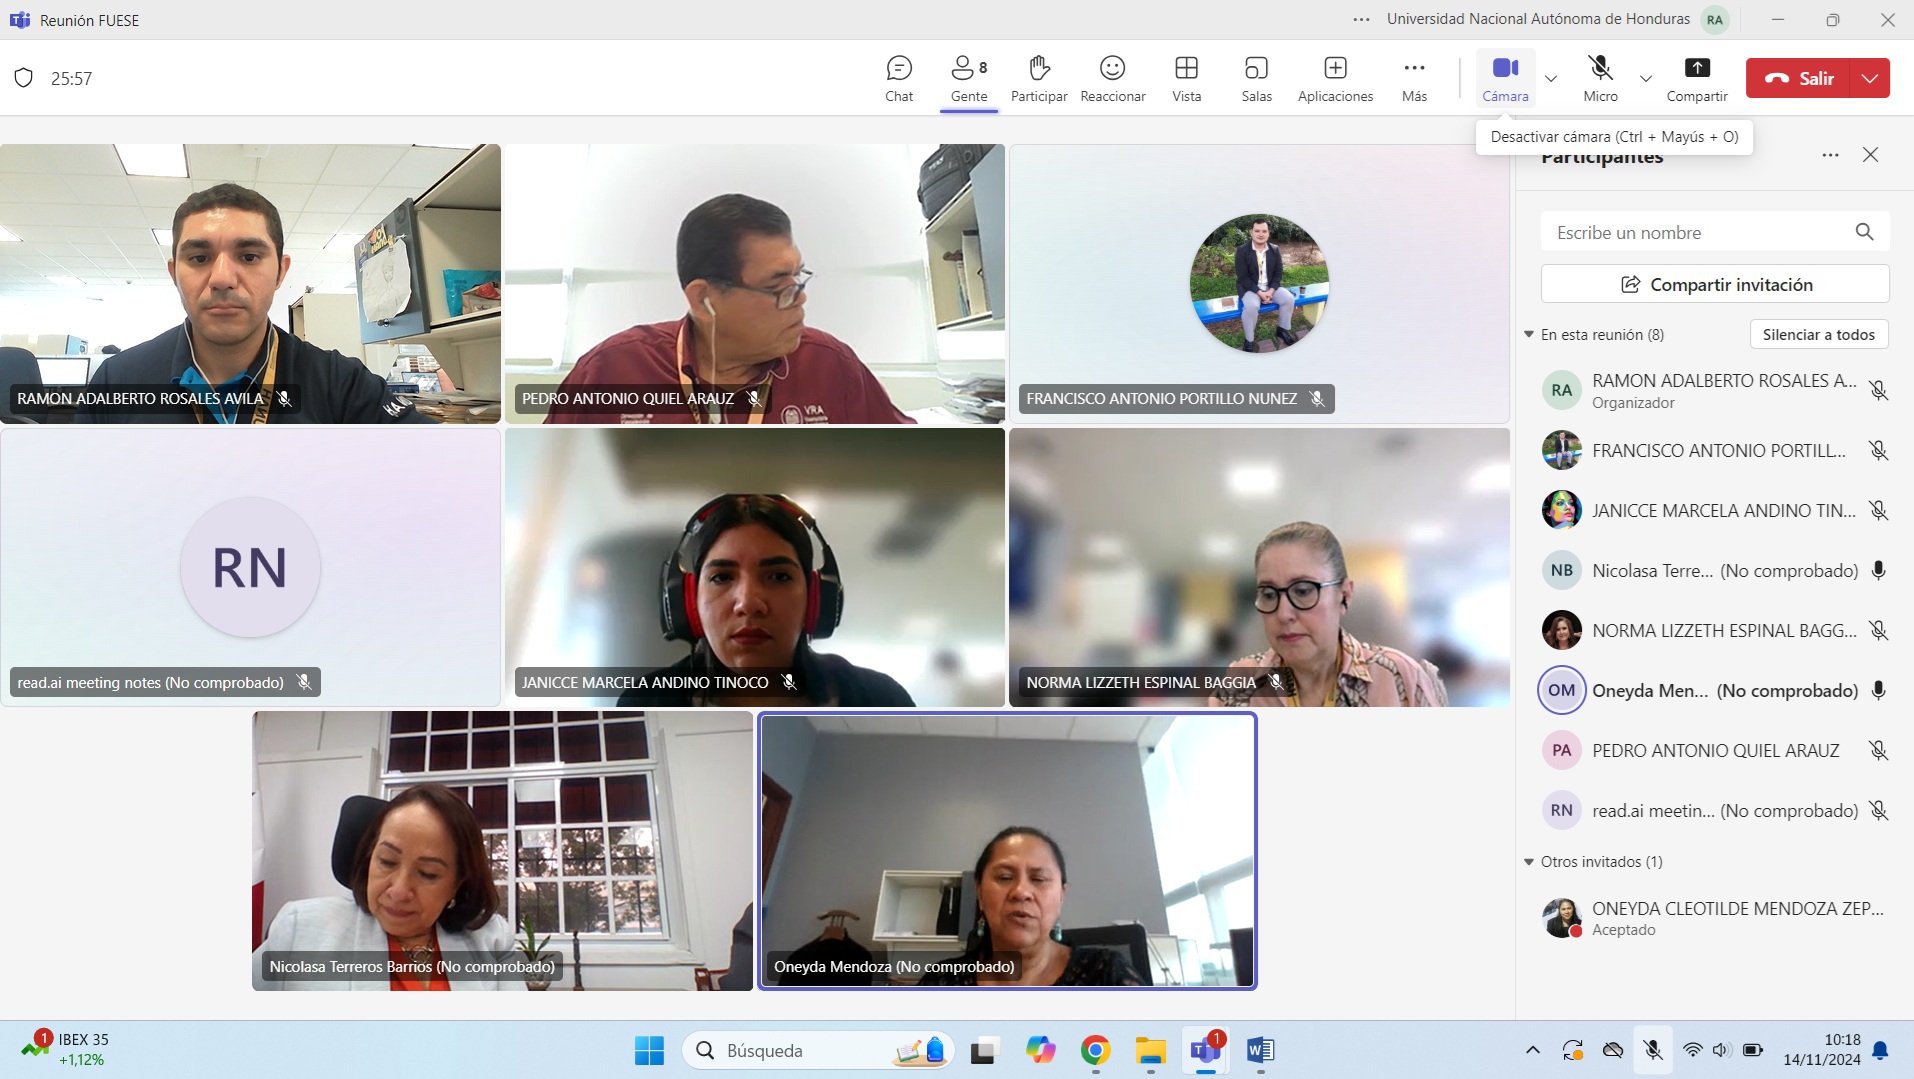Select the Gente tab in toolbar
Image resolution: width=1914 pixels, height=1079 pixels.
(x=968, y=78)
